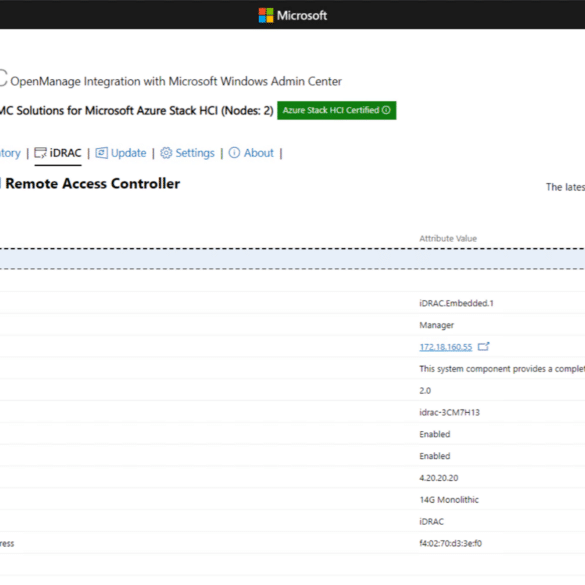The height and width of the screenshot is (585, 585).
Task: Click info icon in Azure Stack HCI Certified badge
Action: pyautogui.click(x=387, y=110)
